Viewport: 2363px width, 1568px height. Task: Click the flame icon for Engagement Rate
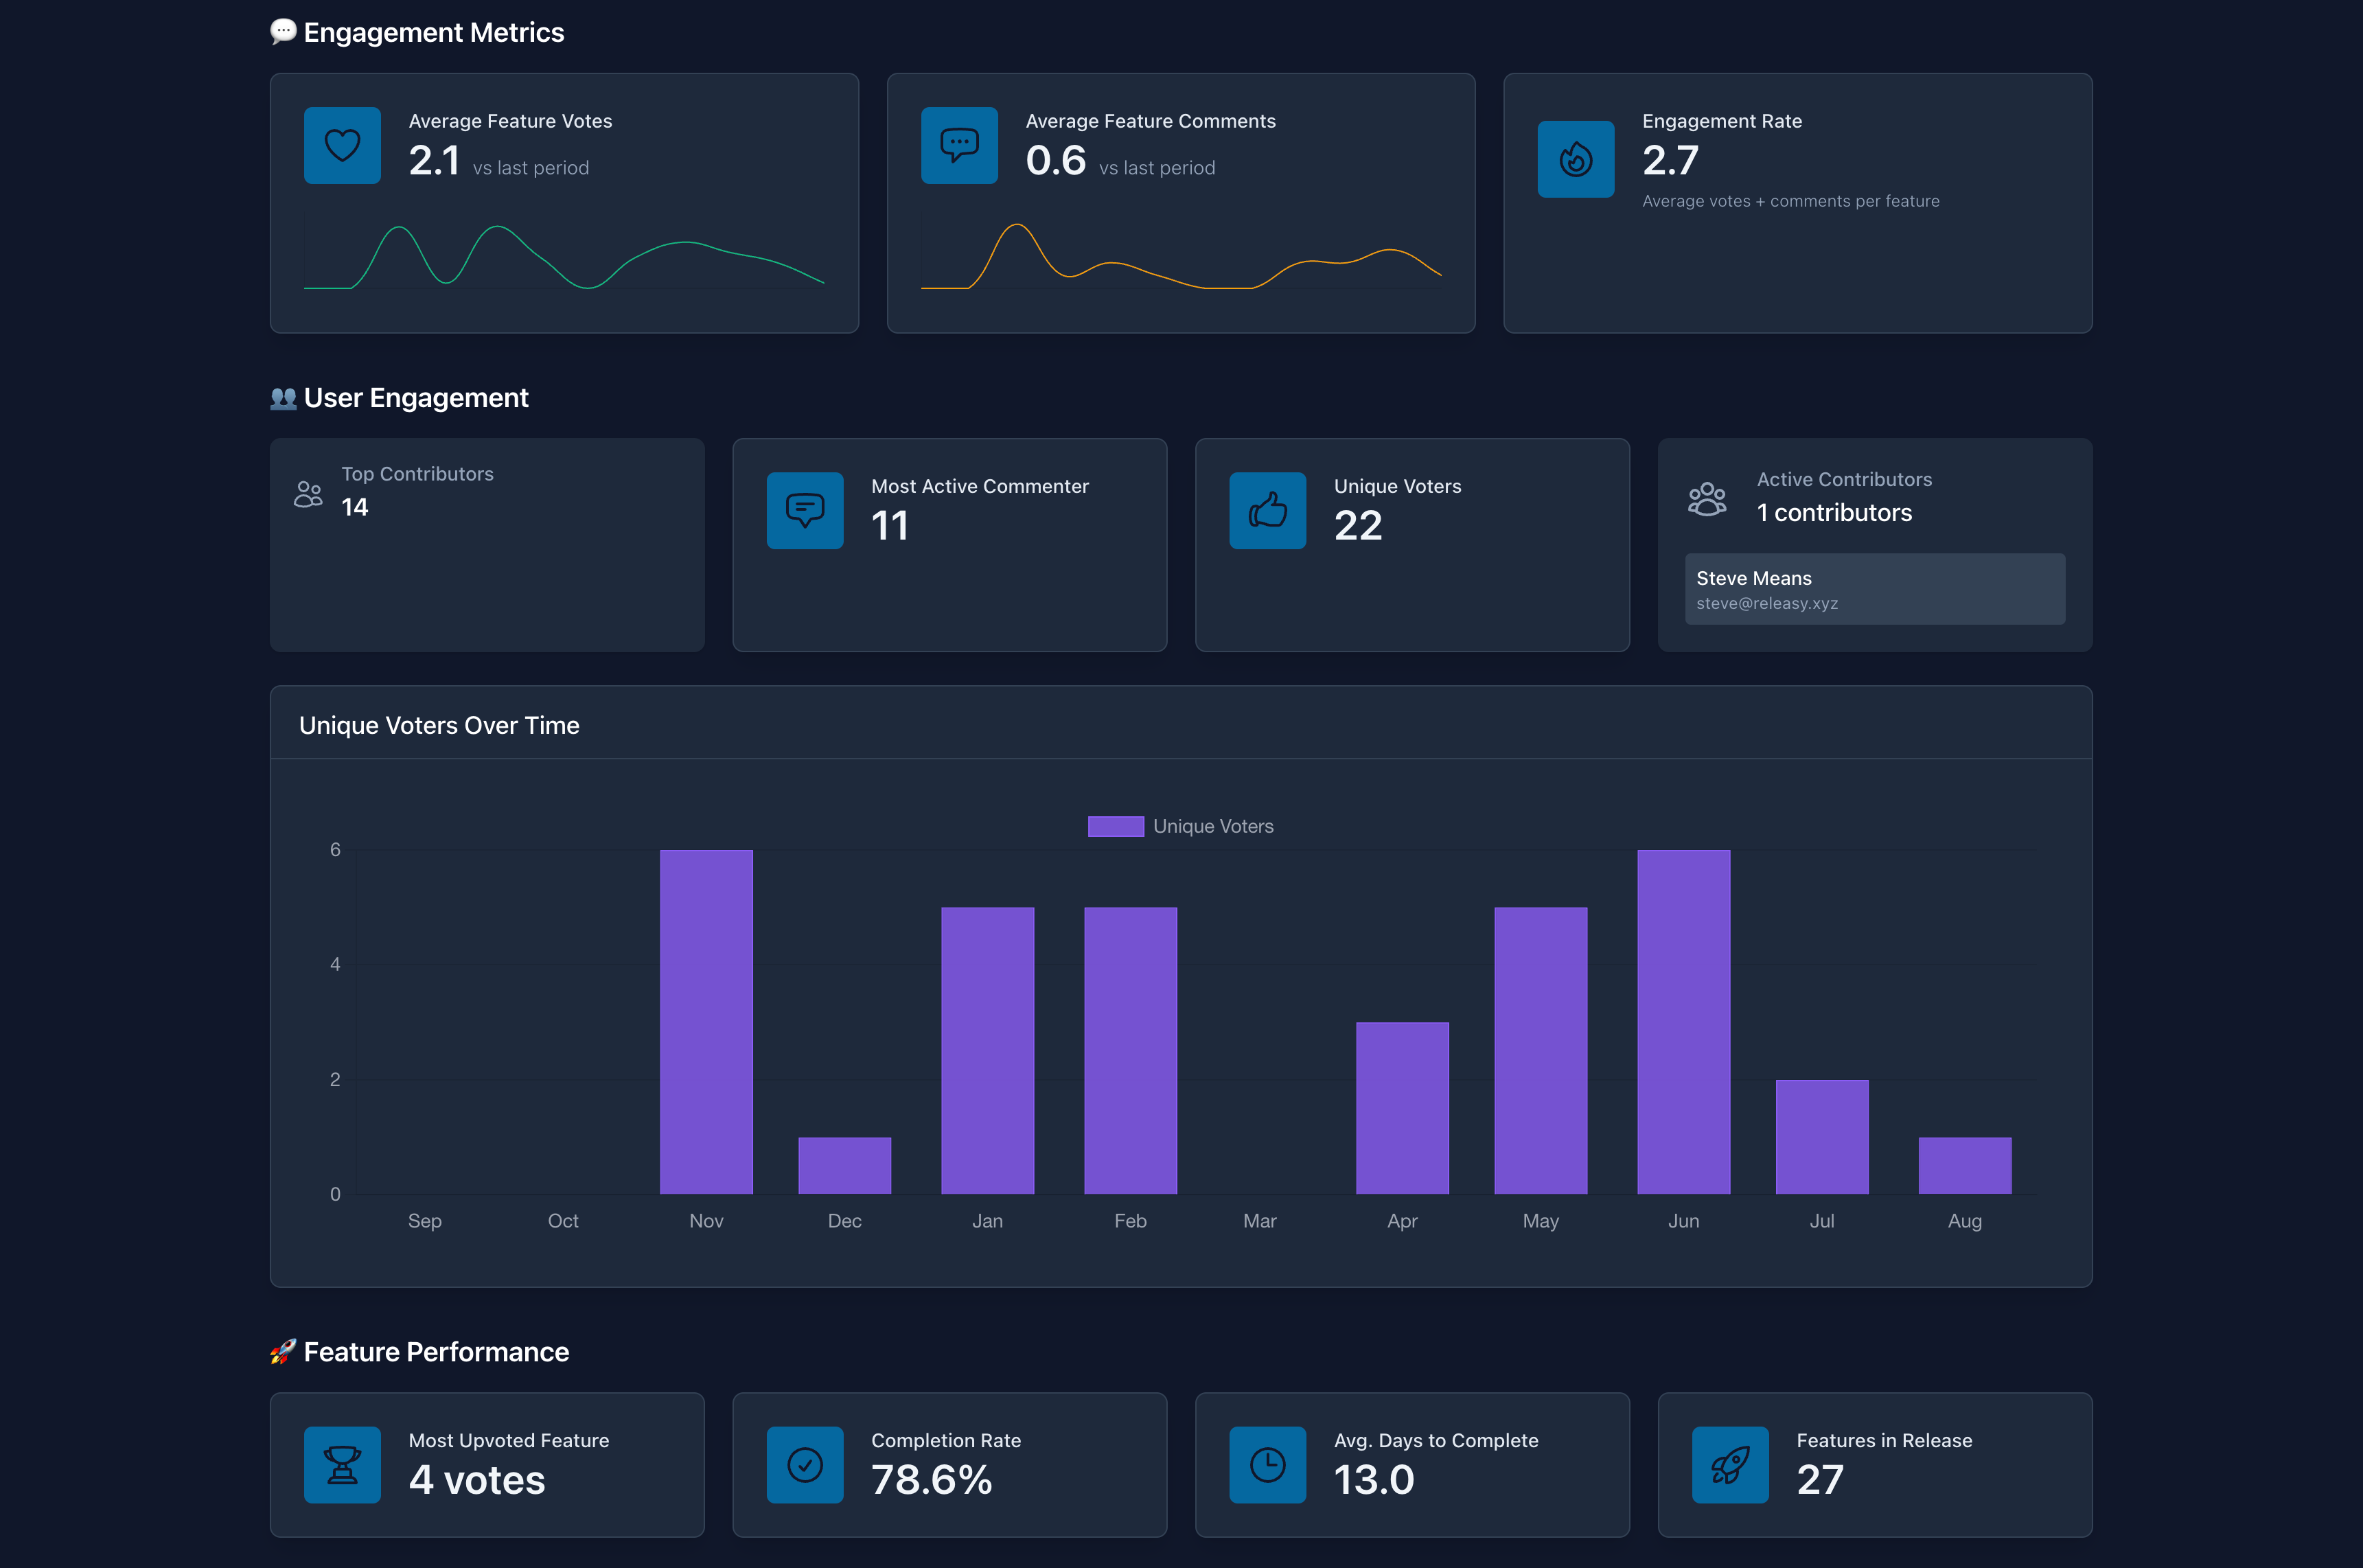pyautogui.click(x=1575, y=159)
